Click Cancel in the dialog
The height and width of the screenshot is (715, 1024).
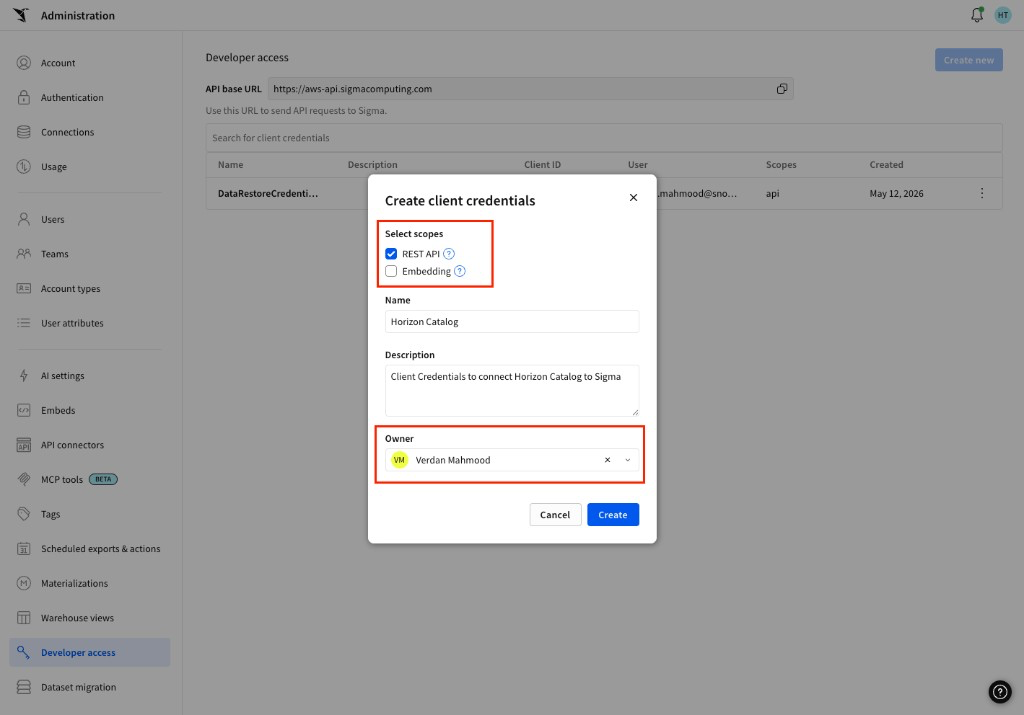pyautogui.click(x=555, y=515)
